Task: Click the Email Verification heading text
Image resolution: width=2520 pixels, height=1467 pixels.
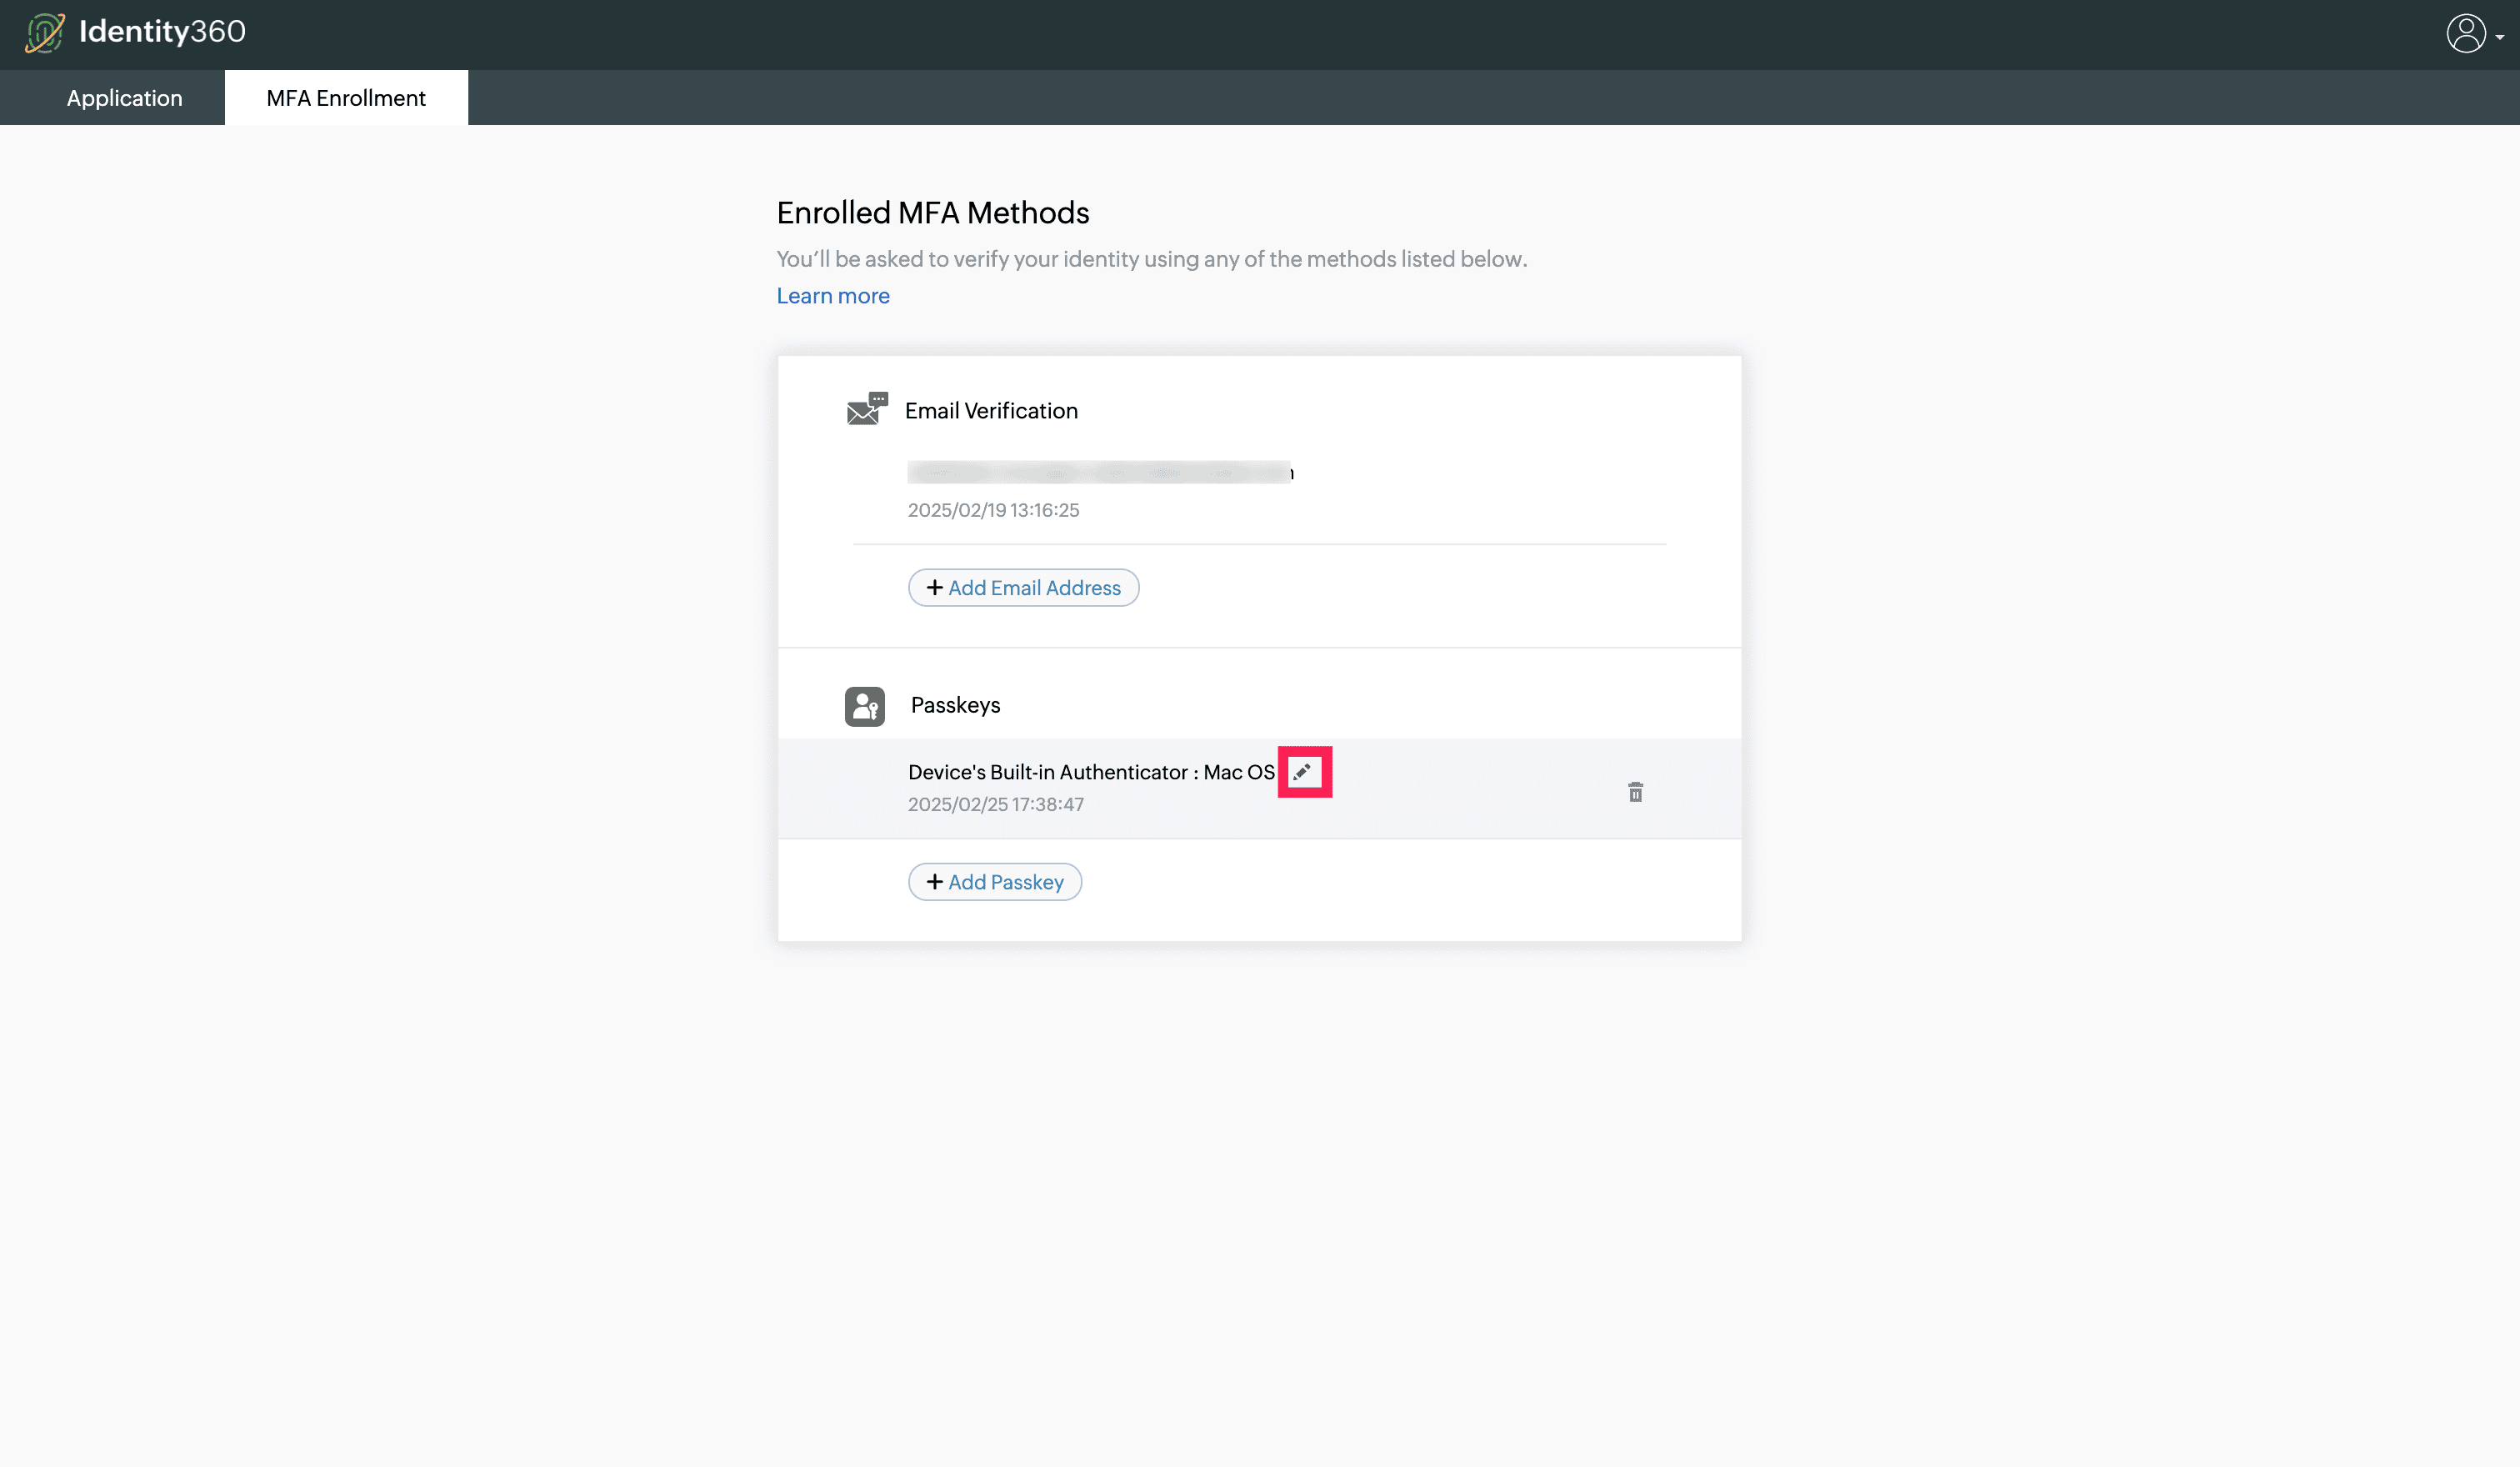Action: coord(990,411)
